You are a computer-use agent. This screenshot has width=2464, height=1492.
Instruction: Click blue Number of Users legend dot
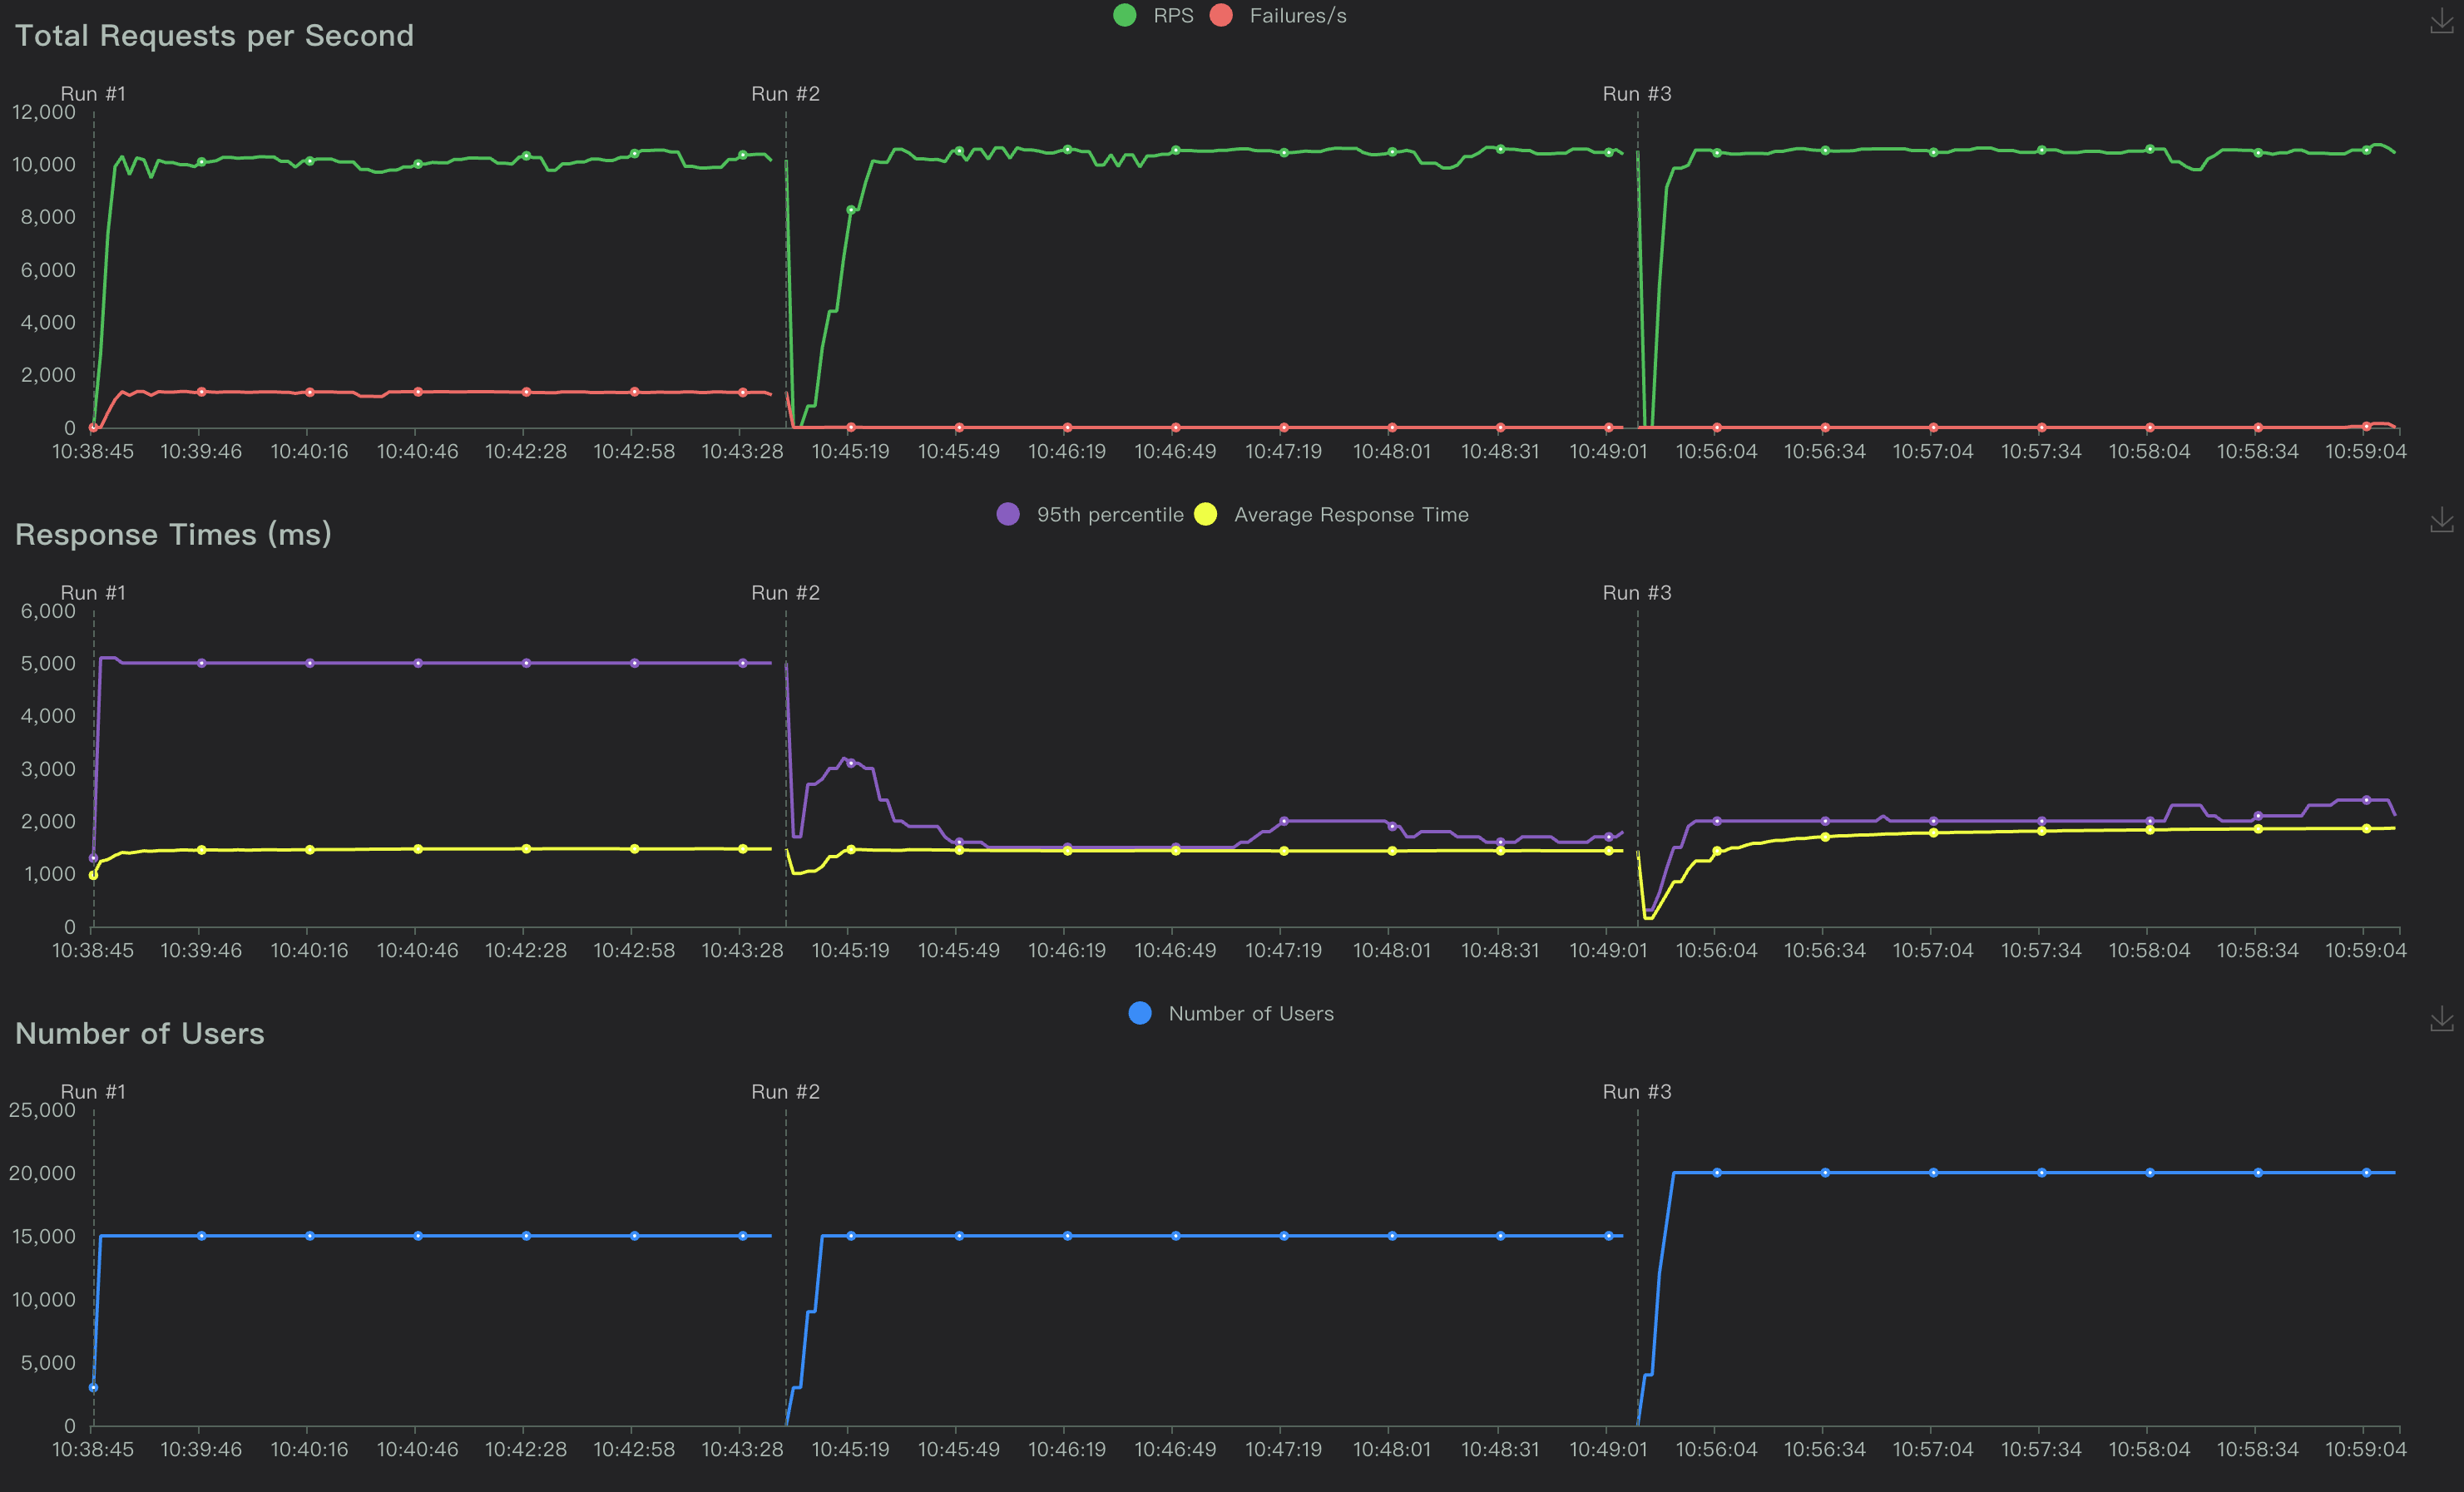[1140, 1013]
